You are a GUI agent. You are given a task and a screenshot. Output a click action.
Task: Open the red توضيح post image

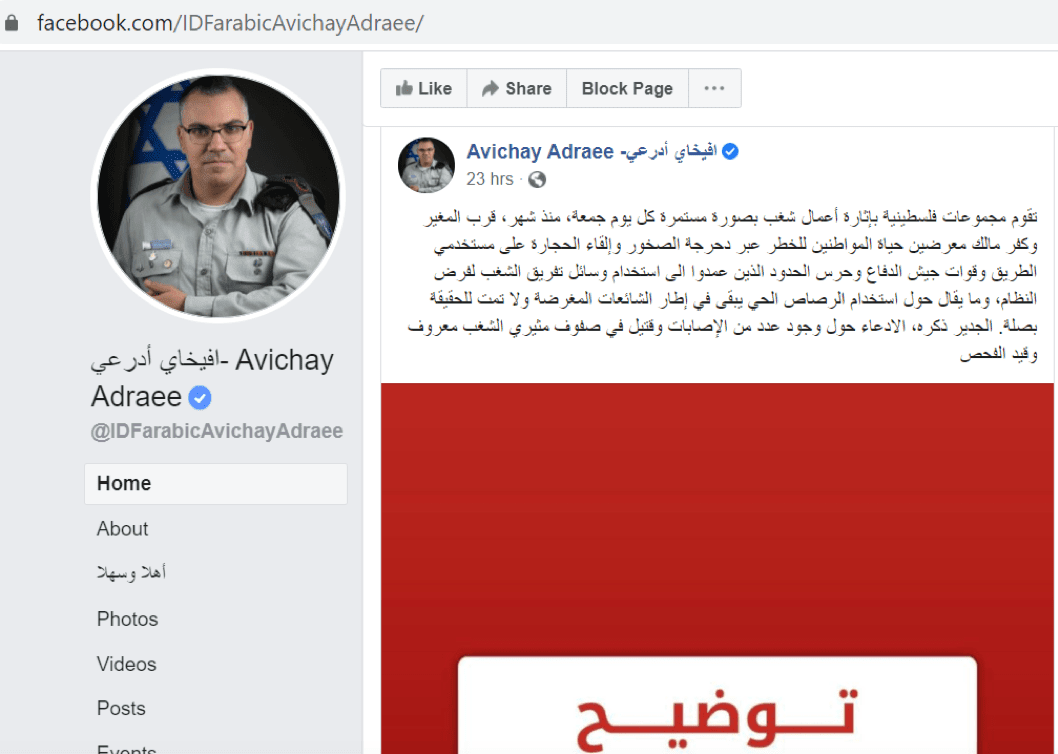717,568
